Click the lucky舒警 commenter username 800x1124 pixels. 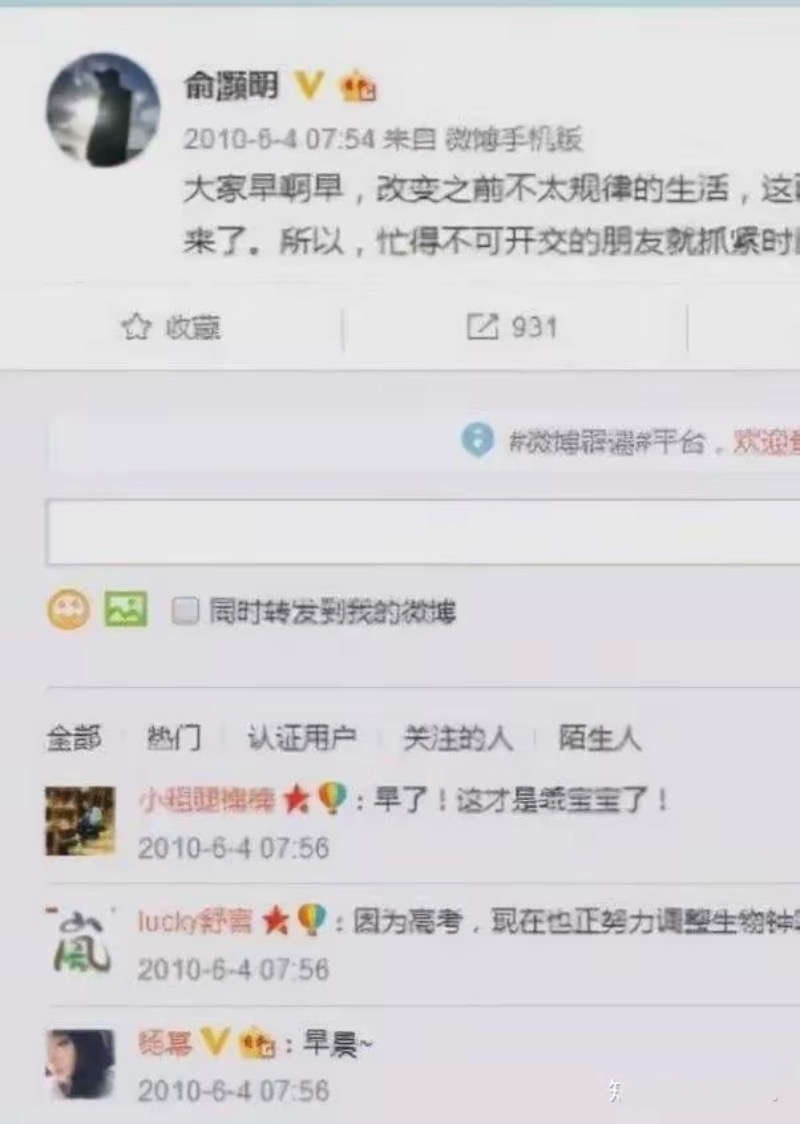coord(194,921)
